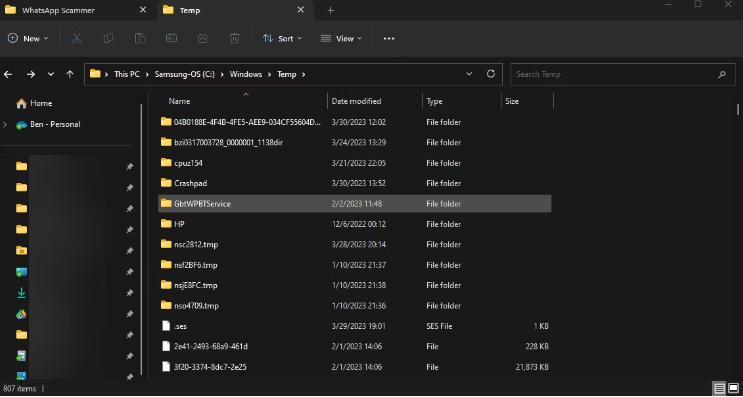Sort by Name column header
Viewport: 743px width, 397px height.
pyautogui.click(x=179, y=101)
